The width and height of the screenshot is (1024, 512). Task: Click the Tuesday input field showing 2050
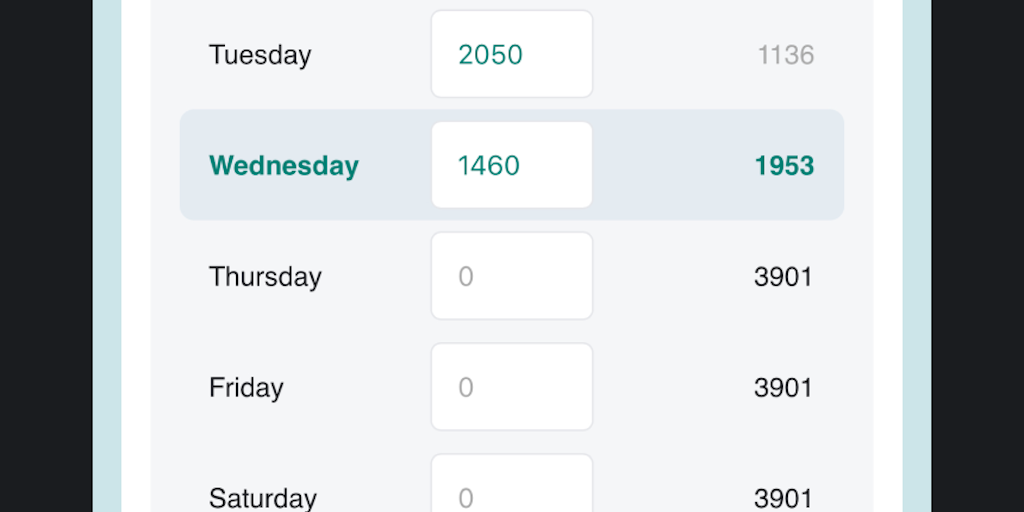511,54
